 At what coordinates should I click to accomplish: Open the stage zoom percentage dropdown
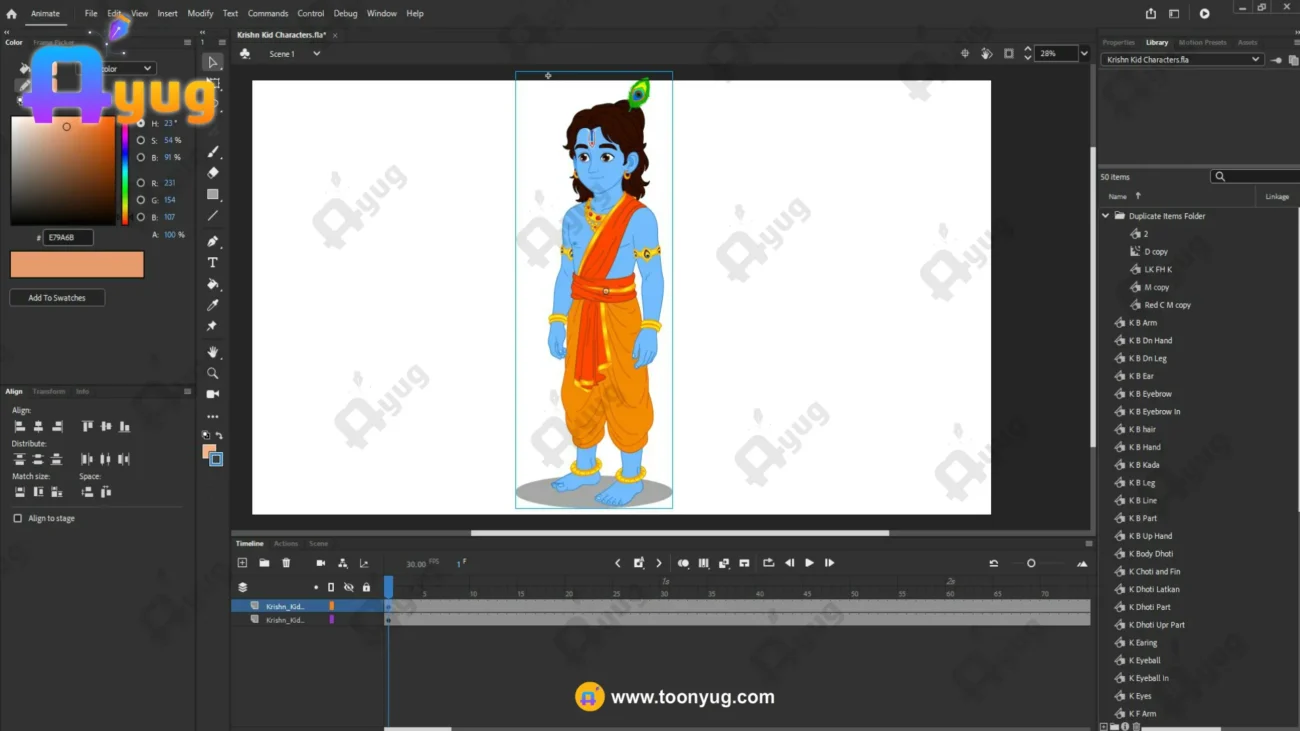pos(1084,54)
